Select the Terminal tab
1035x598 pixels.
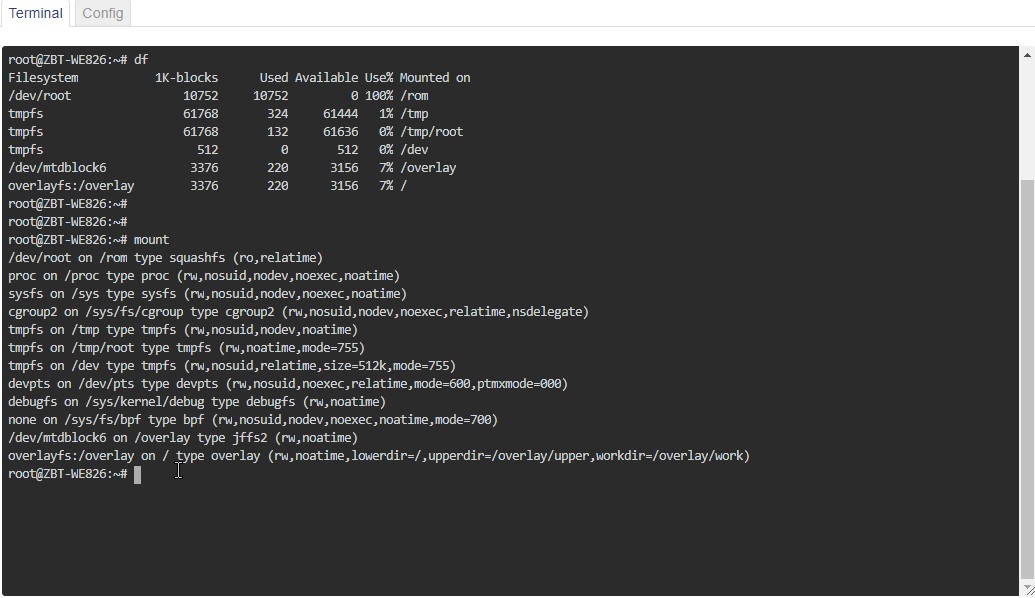(35, 13)
